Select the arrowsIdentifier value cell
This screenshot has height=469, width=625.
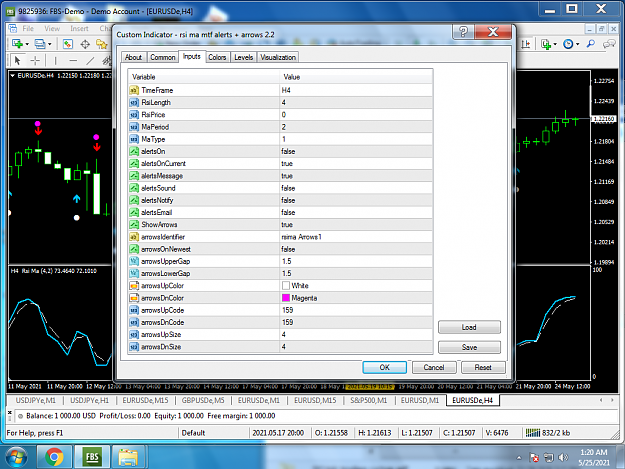tap(356, 237)
